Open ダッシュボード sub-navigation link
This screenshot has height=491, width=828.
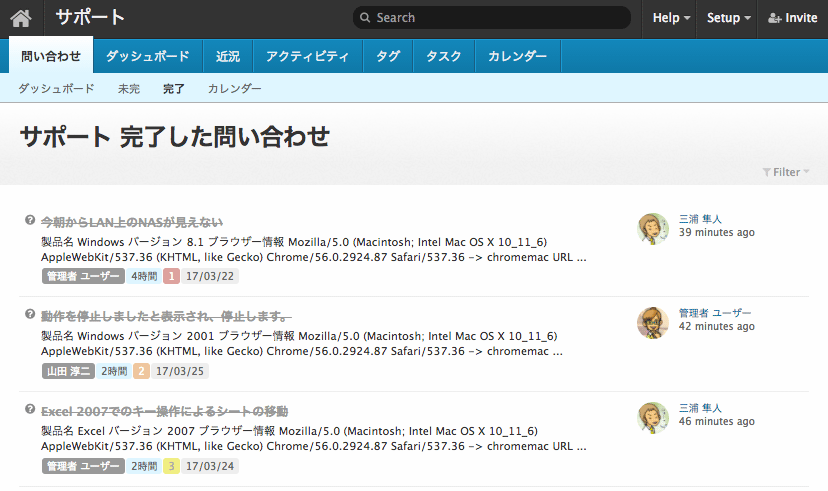(57, 88)
